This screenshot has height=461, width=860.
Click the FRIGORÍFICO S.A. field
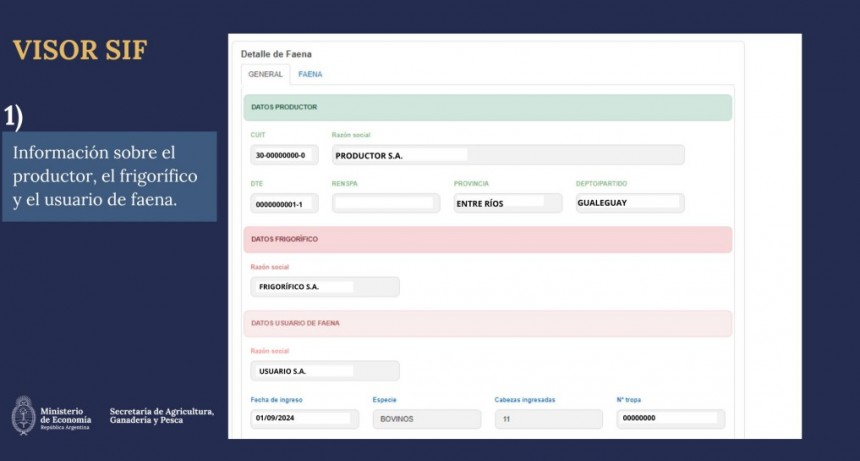(x=325, y=287)
